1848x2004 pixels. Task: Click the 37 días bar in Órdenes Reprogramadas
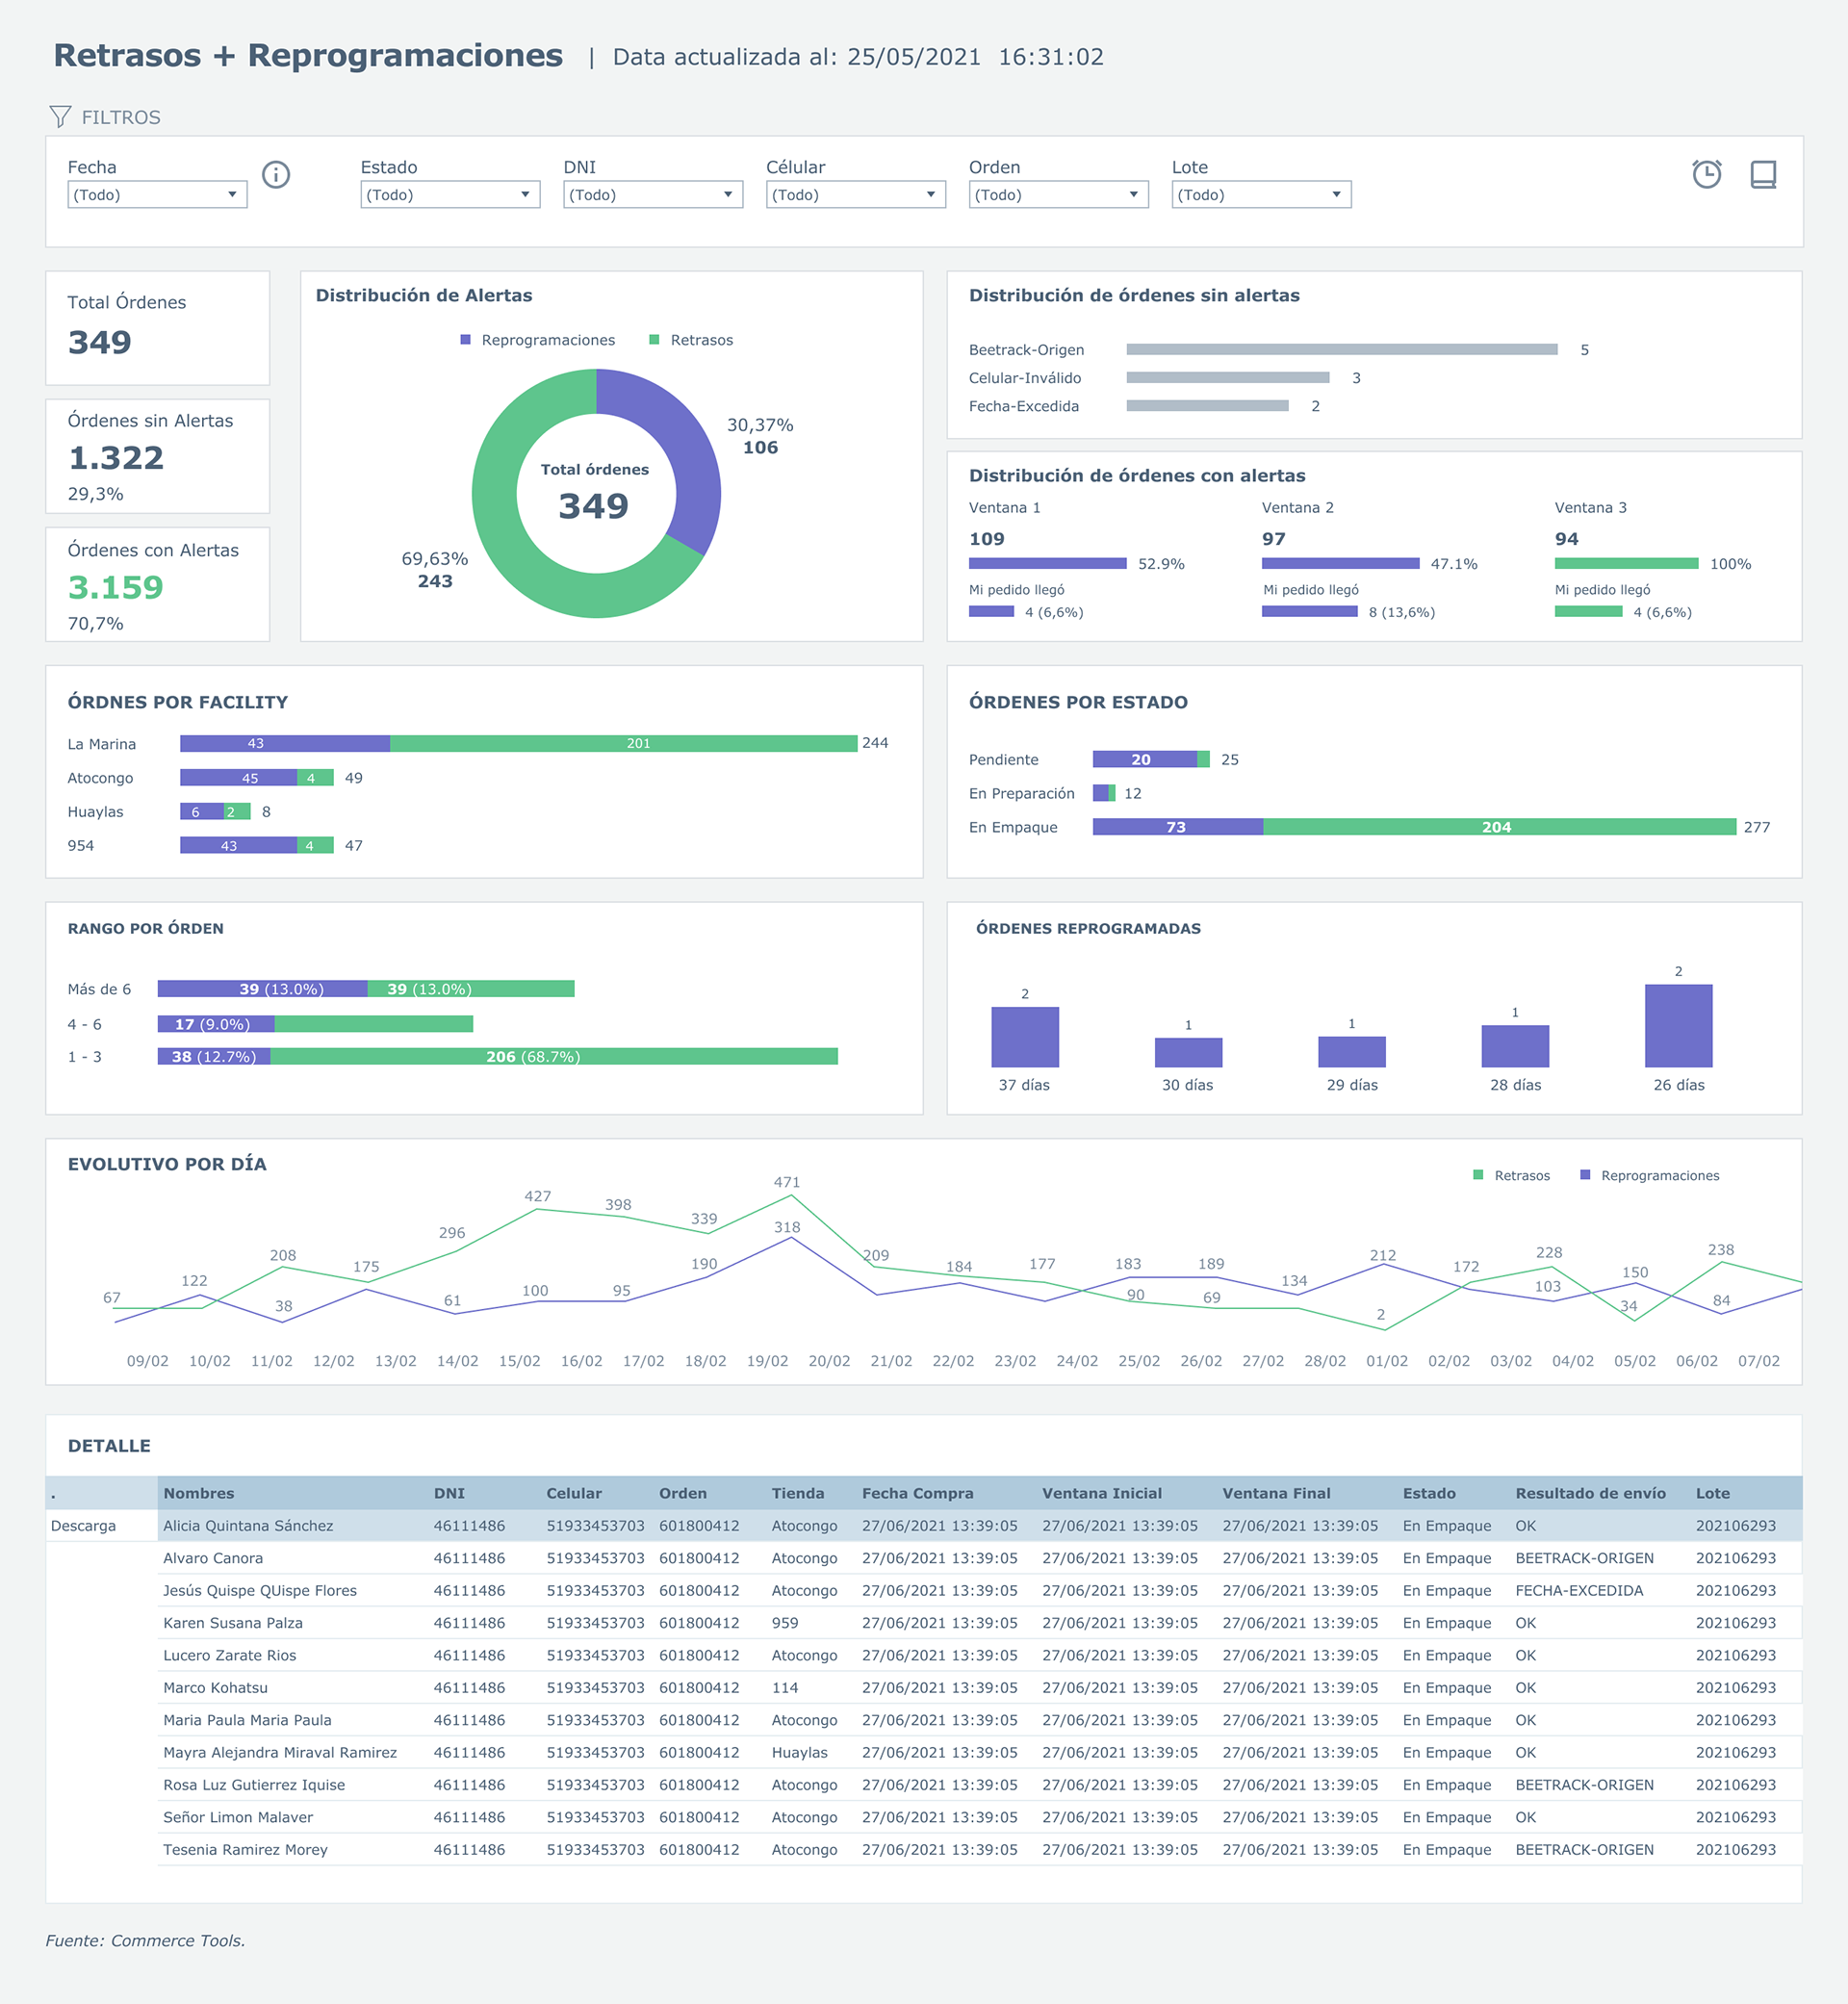tap(1025, 1037)
